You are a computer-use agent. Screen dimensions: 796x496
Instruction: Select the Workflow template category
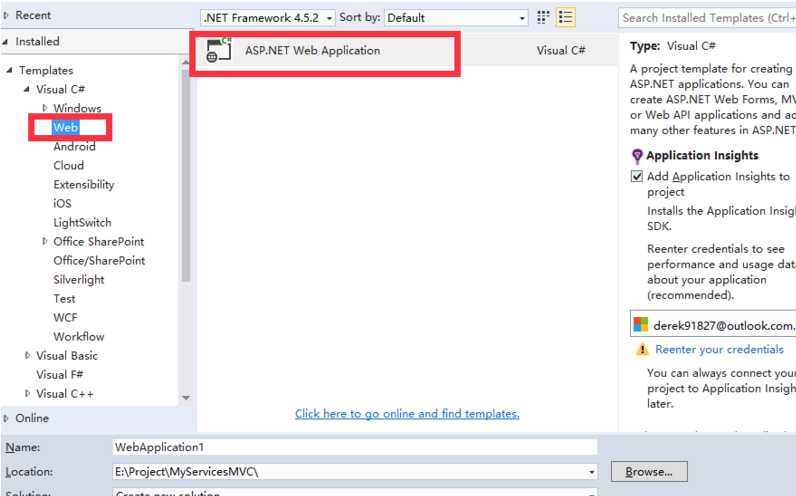point(79,337)
